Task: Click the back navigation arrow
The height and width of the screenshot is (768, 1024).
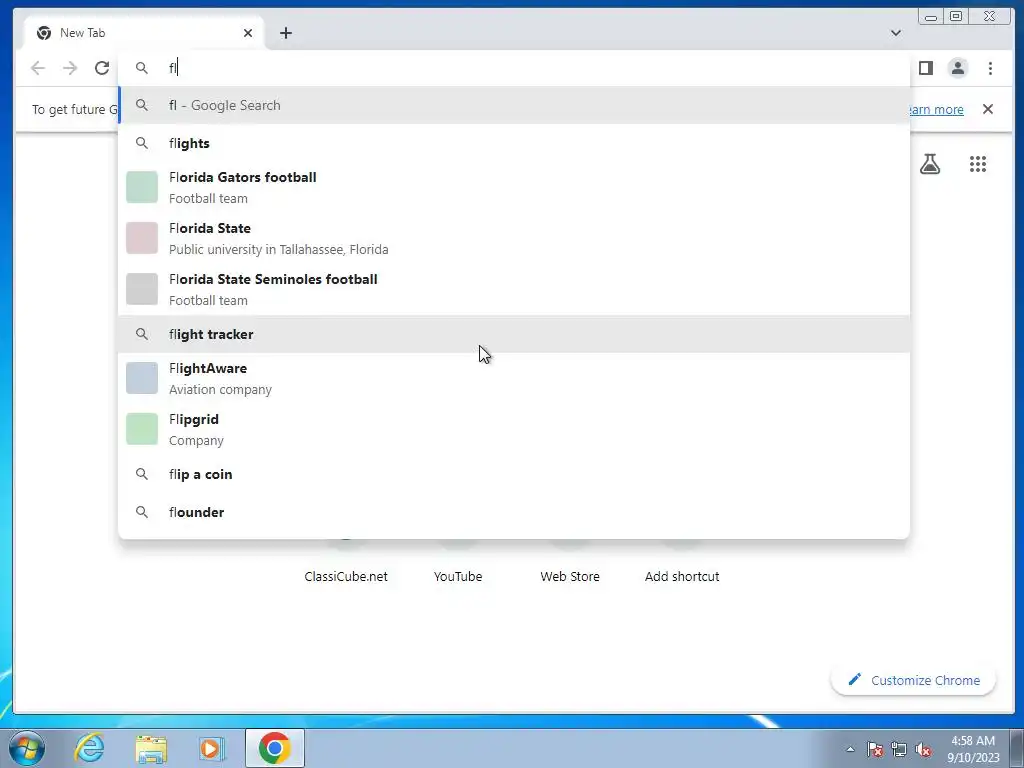Action: [x=38, y=68]
